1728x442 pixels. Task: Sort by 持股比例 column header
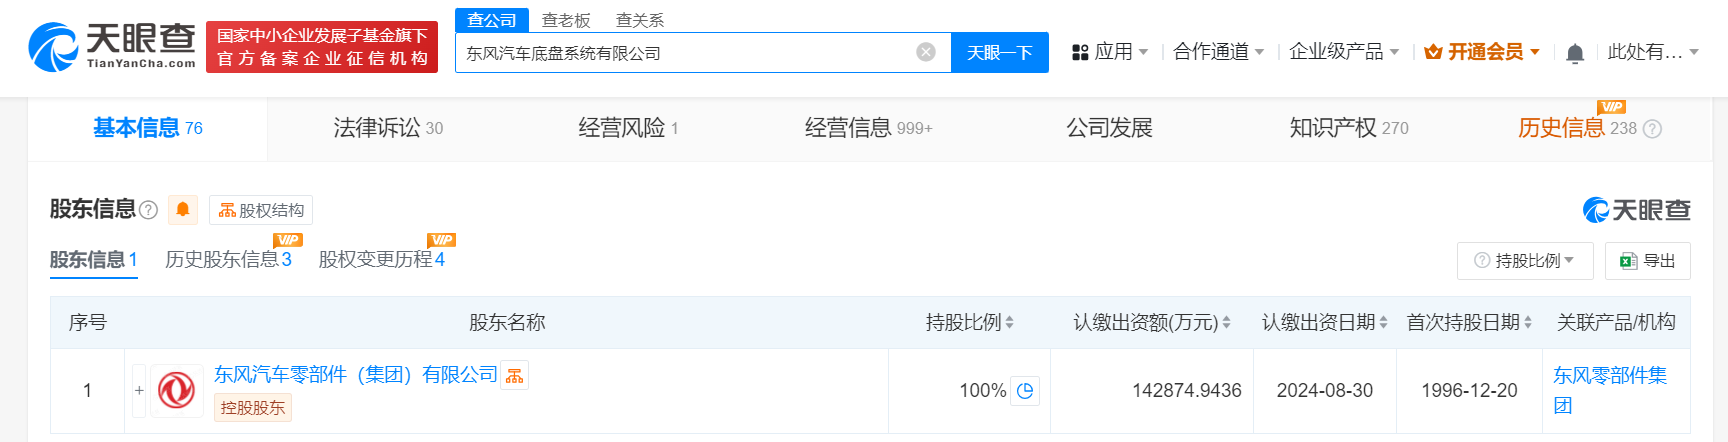[x=969, y=322]
